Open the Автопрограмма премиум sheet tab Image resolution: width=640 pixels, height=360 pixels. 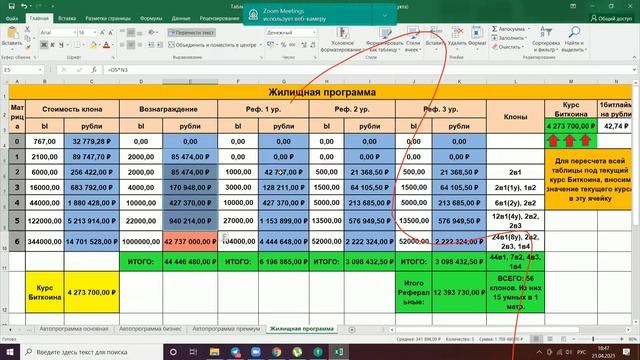(x=226, y=329)
